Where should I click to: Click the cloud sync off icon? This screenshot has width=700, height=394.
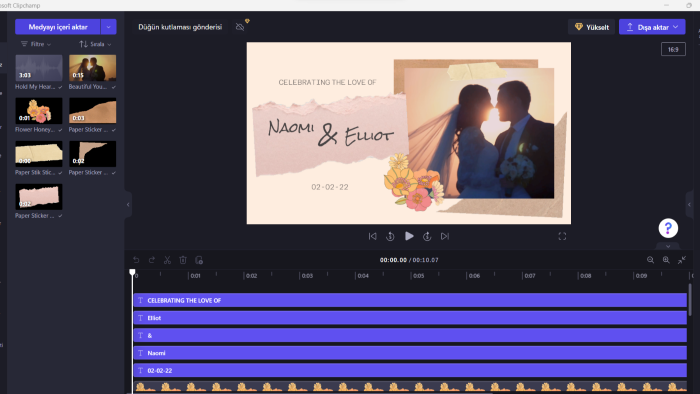tap(240, 27)
